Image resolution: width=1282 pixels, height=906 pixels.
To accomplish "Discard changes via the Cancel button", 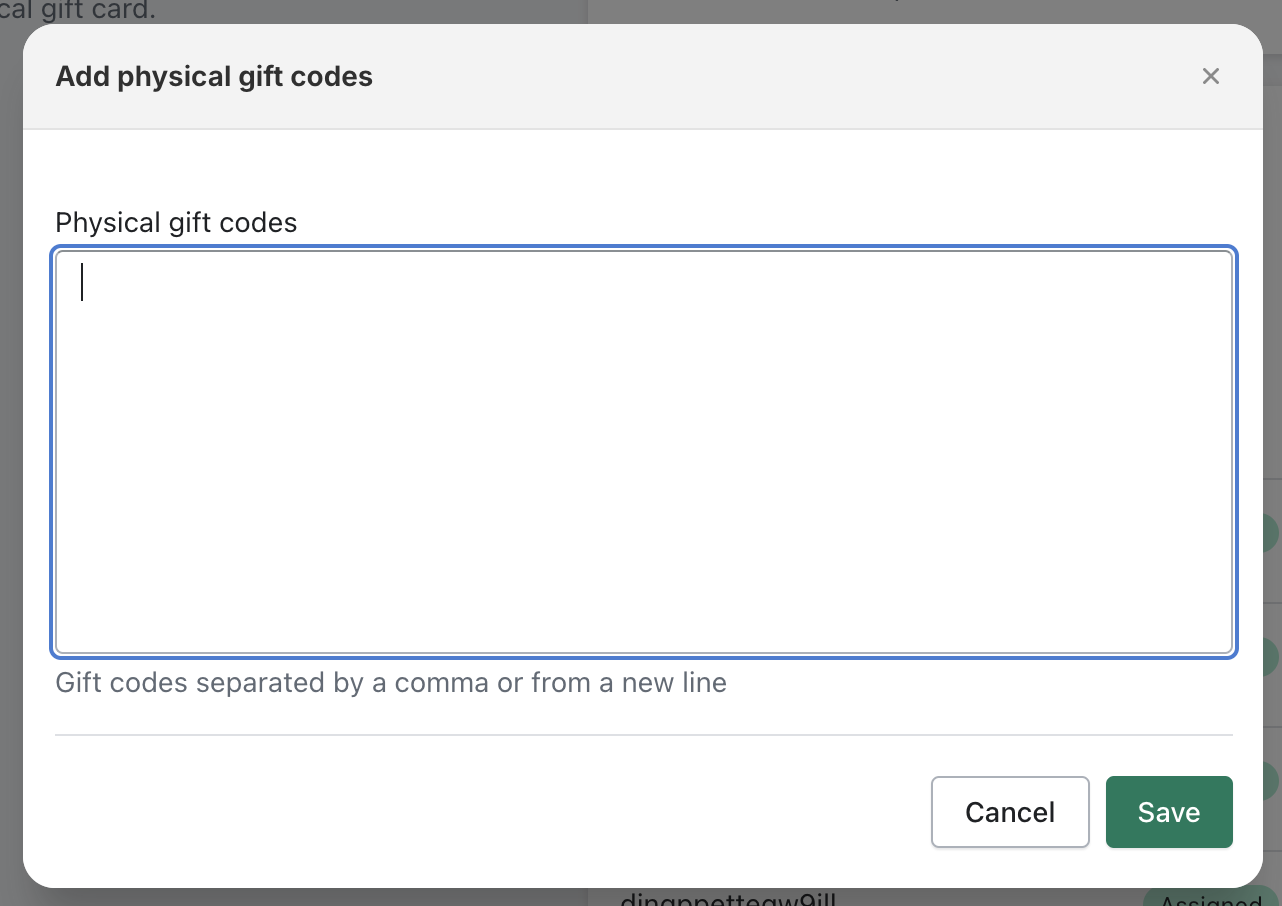I will coord(1010,812).
